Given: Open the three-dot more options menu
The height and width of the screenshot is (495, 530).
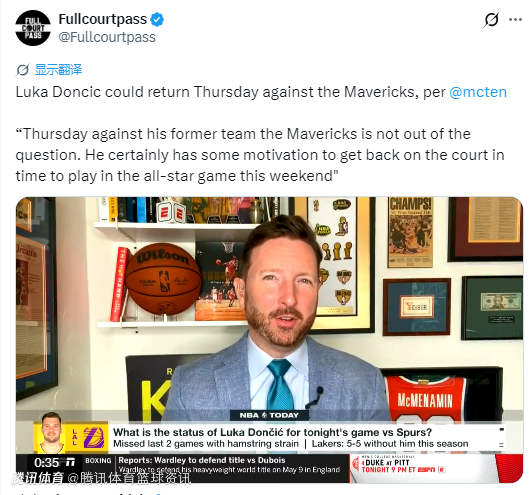Looking at the screenshot, I should (515, 20).
